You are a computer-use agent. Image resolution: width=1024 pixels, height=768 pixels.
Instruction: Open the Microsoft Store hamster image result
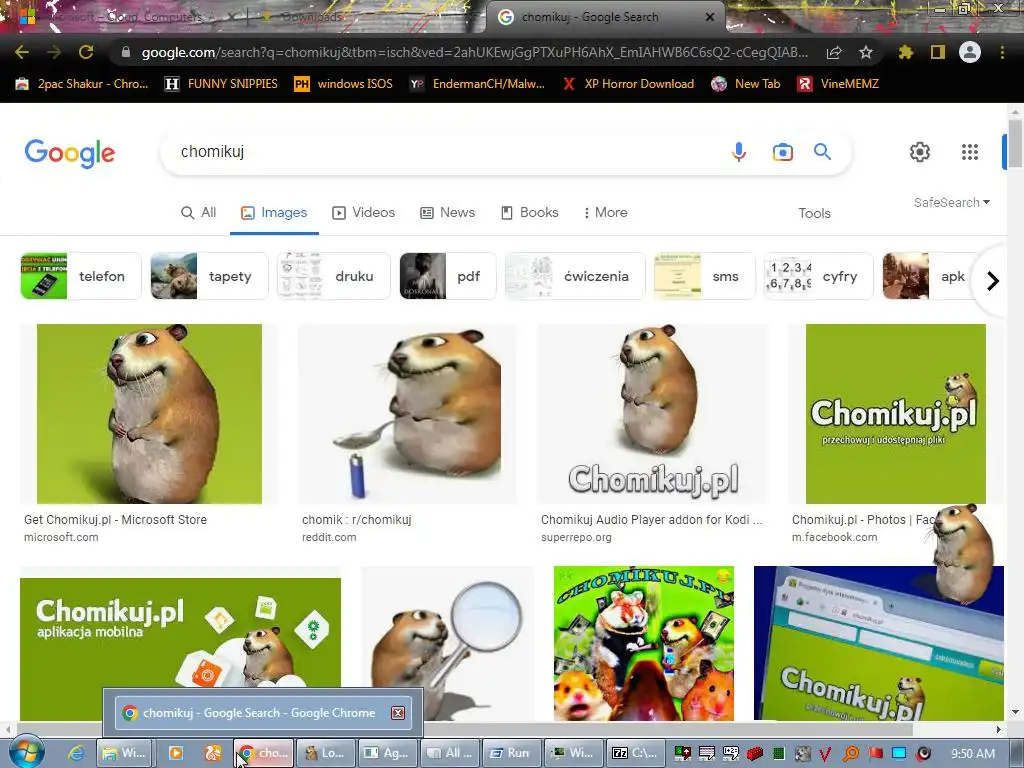149,414
